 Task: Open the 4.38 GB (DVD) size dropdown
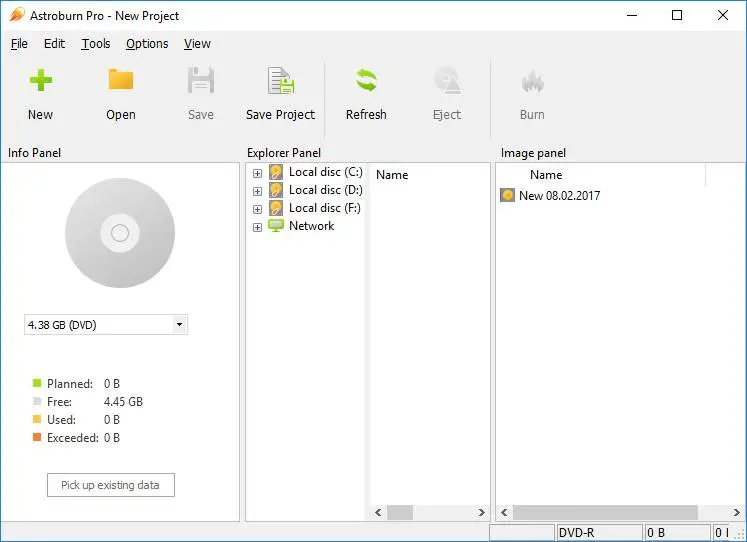pyautogui.click(x=180, y=325)
